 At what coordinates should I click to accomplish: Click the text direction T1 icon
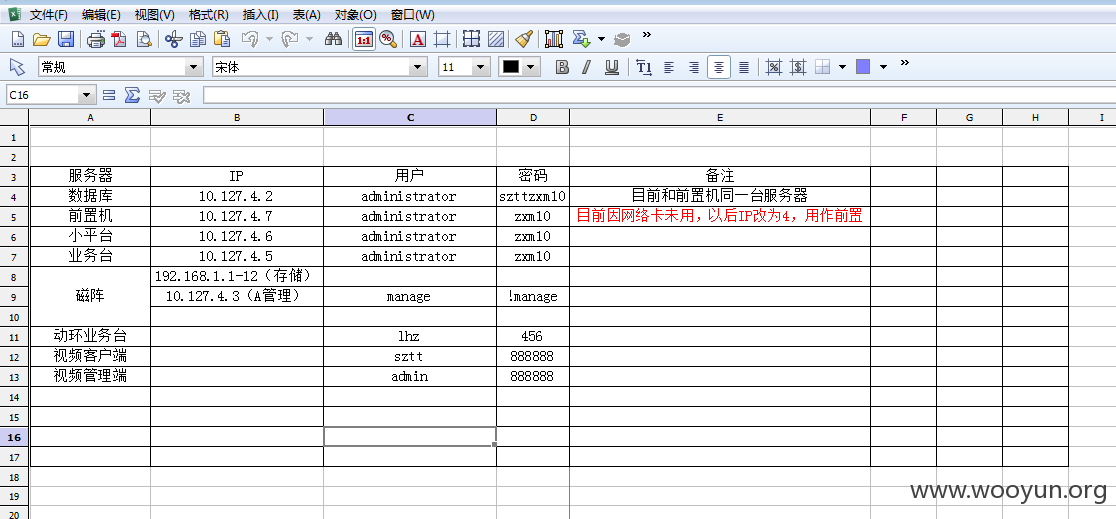(643, 67)
